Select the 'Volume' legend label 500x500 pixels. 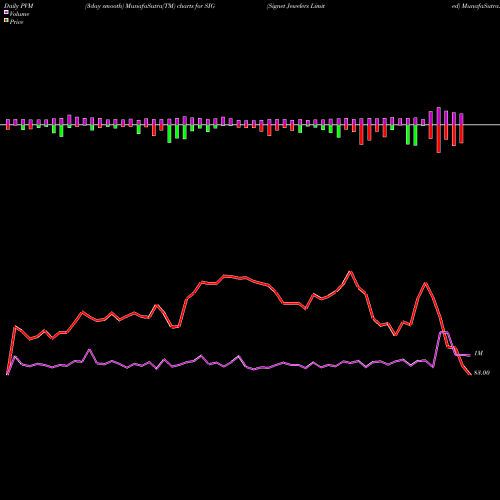tap(19, 14)
